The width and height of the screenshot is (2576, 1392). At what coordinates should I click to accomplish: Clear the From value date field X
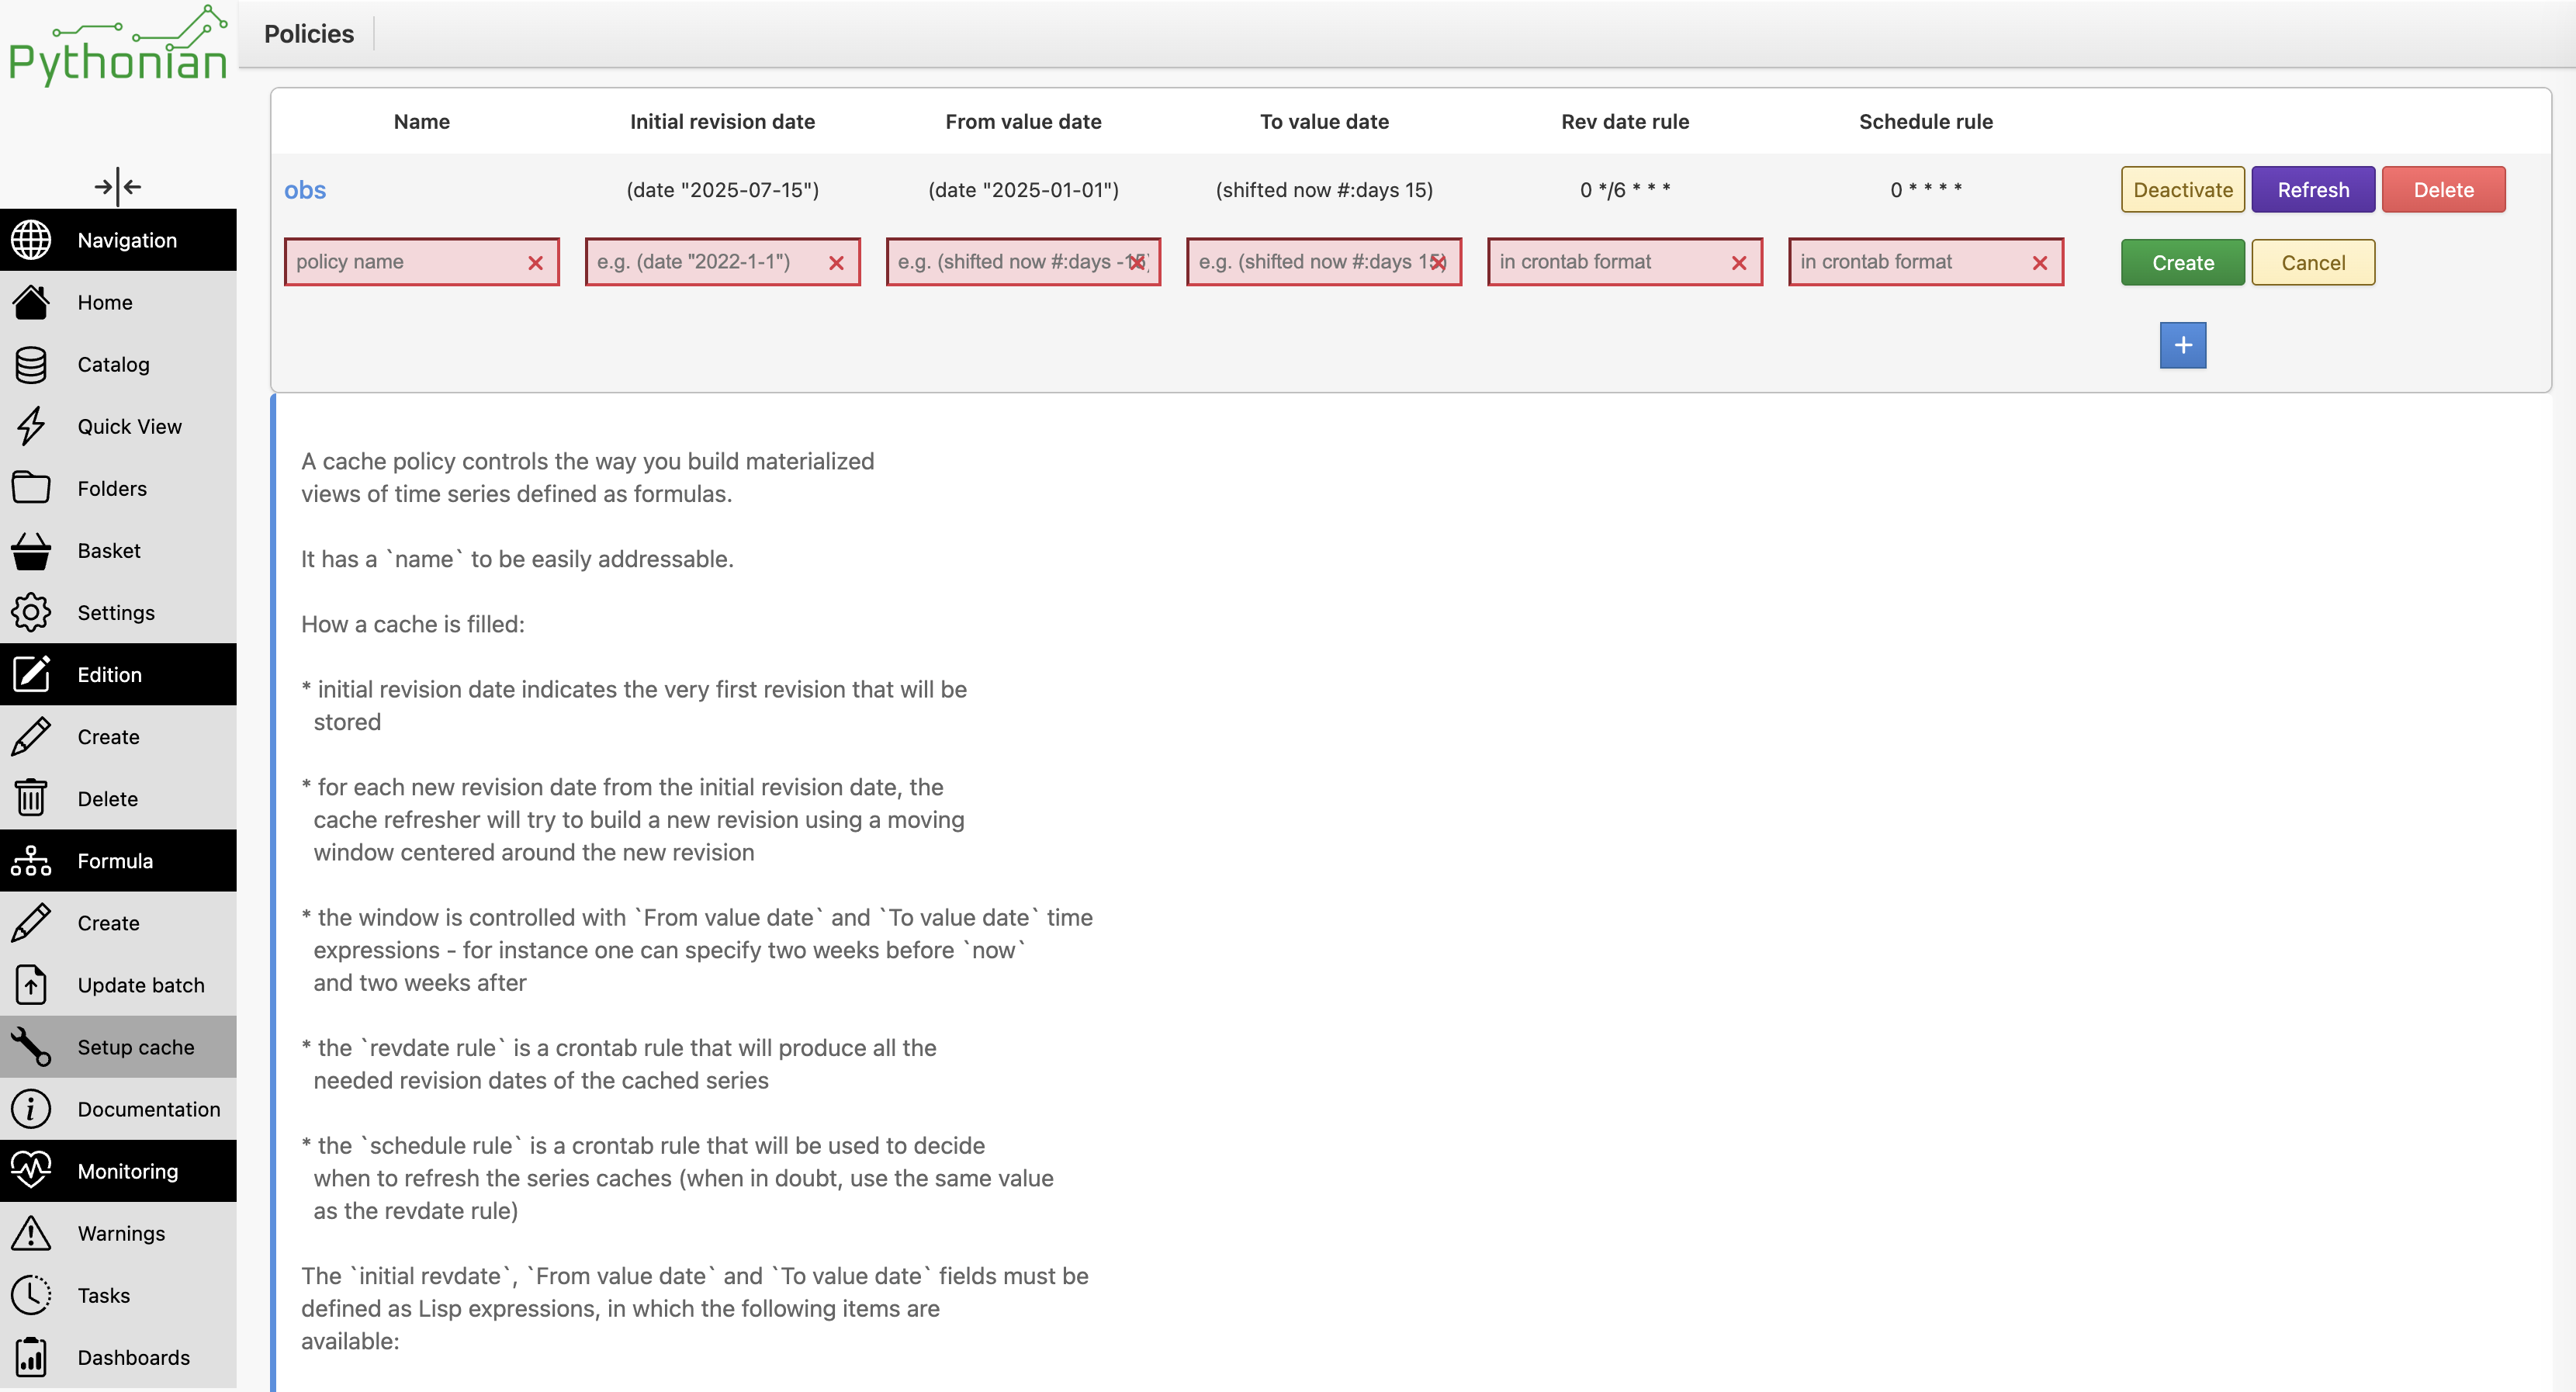click(x=1137, y=262)
